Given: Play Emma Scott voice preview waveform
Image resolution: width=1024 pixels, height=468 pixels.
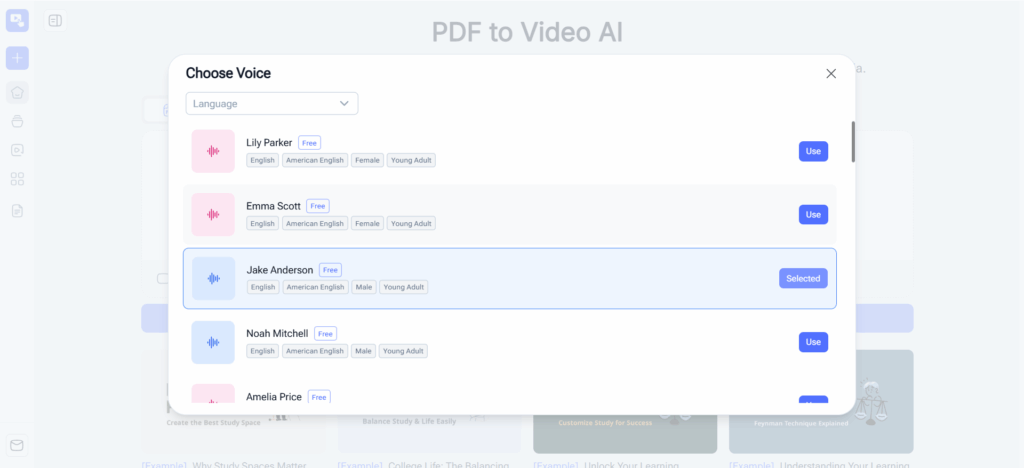Looking at the screenshot, I should point(213,215).
